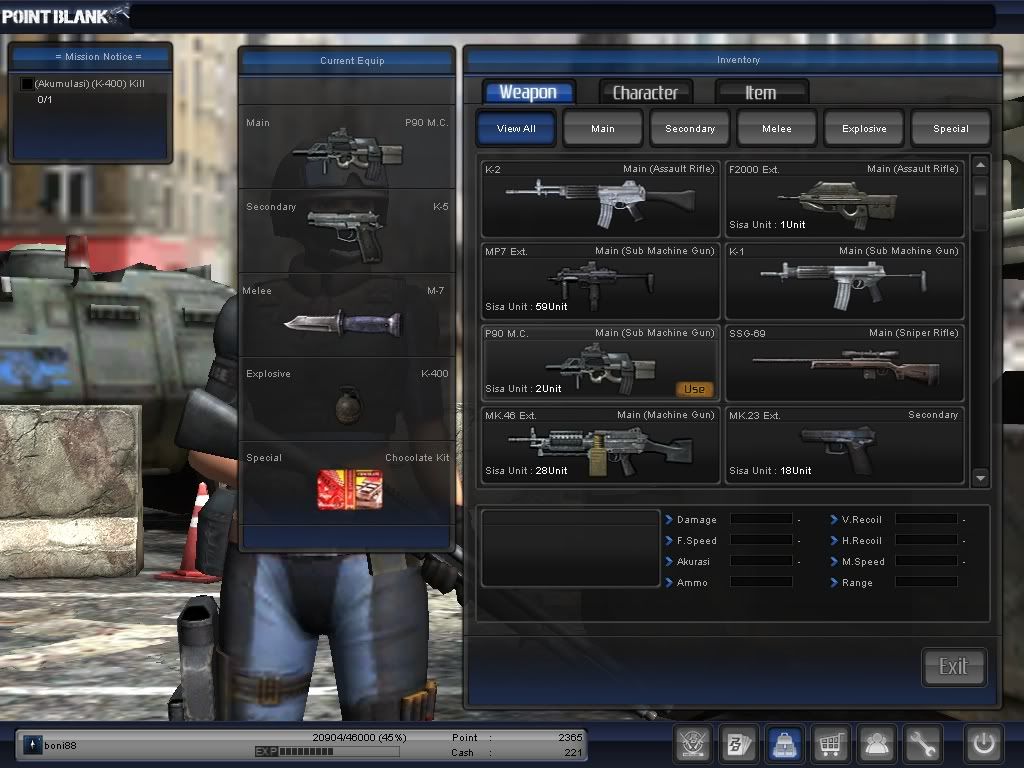Click the inventory scrollbar down arrow
The width and height of the screenshot is (1024, 768).
980,479
